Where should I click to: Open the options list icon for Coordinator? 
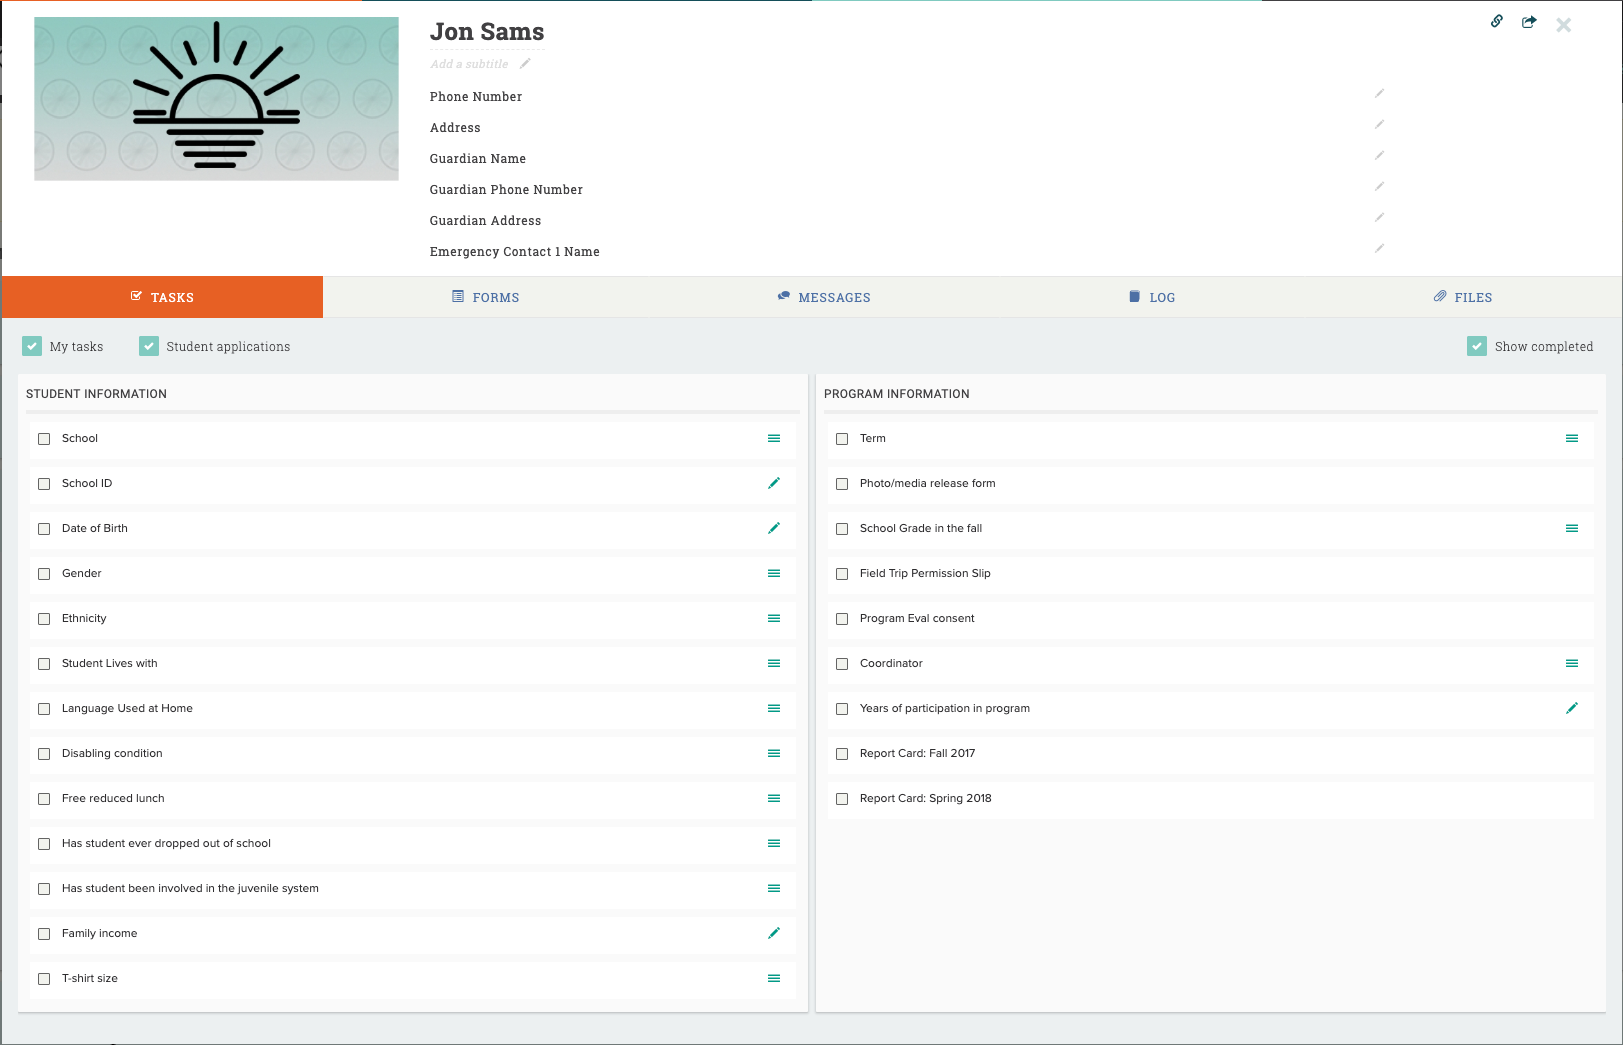[1572, 663]
